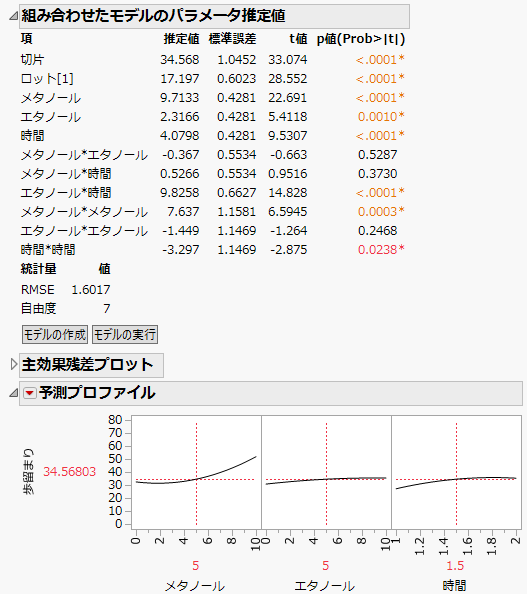The image size is (527, 594).
Task: Click the red メタノール value 5 field
Action: (x=195, y=566)
